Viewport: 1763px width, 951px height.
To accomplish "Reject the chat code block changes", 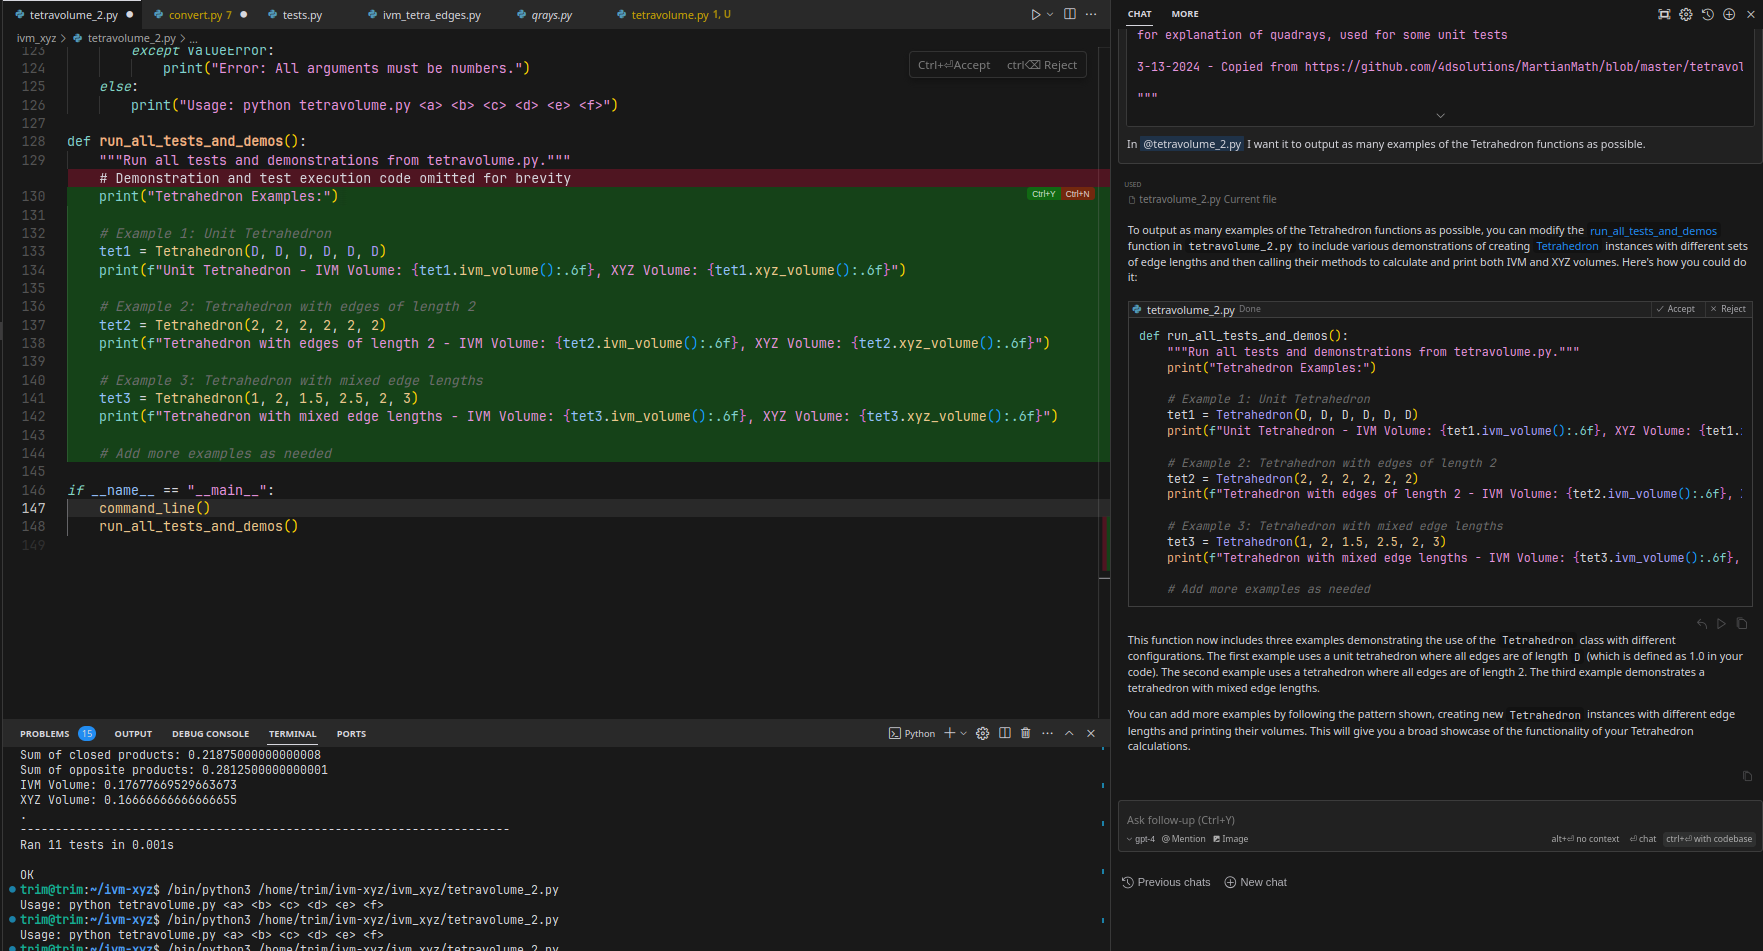I will (x=1727, y=309).
